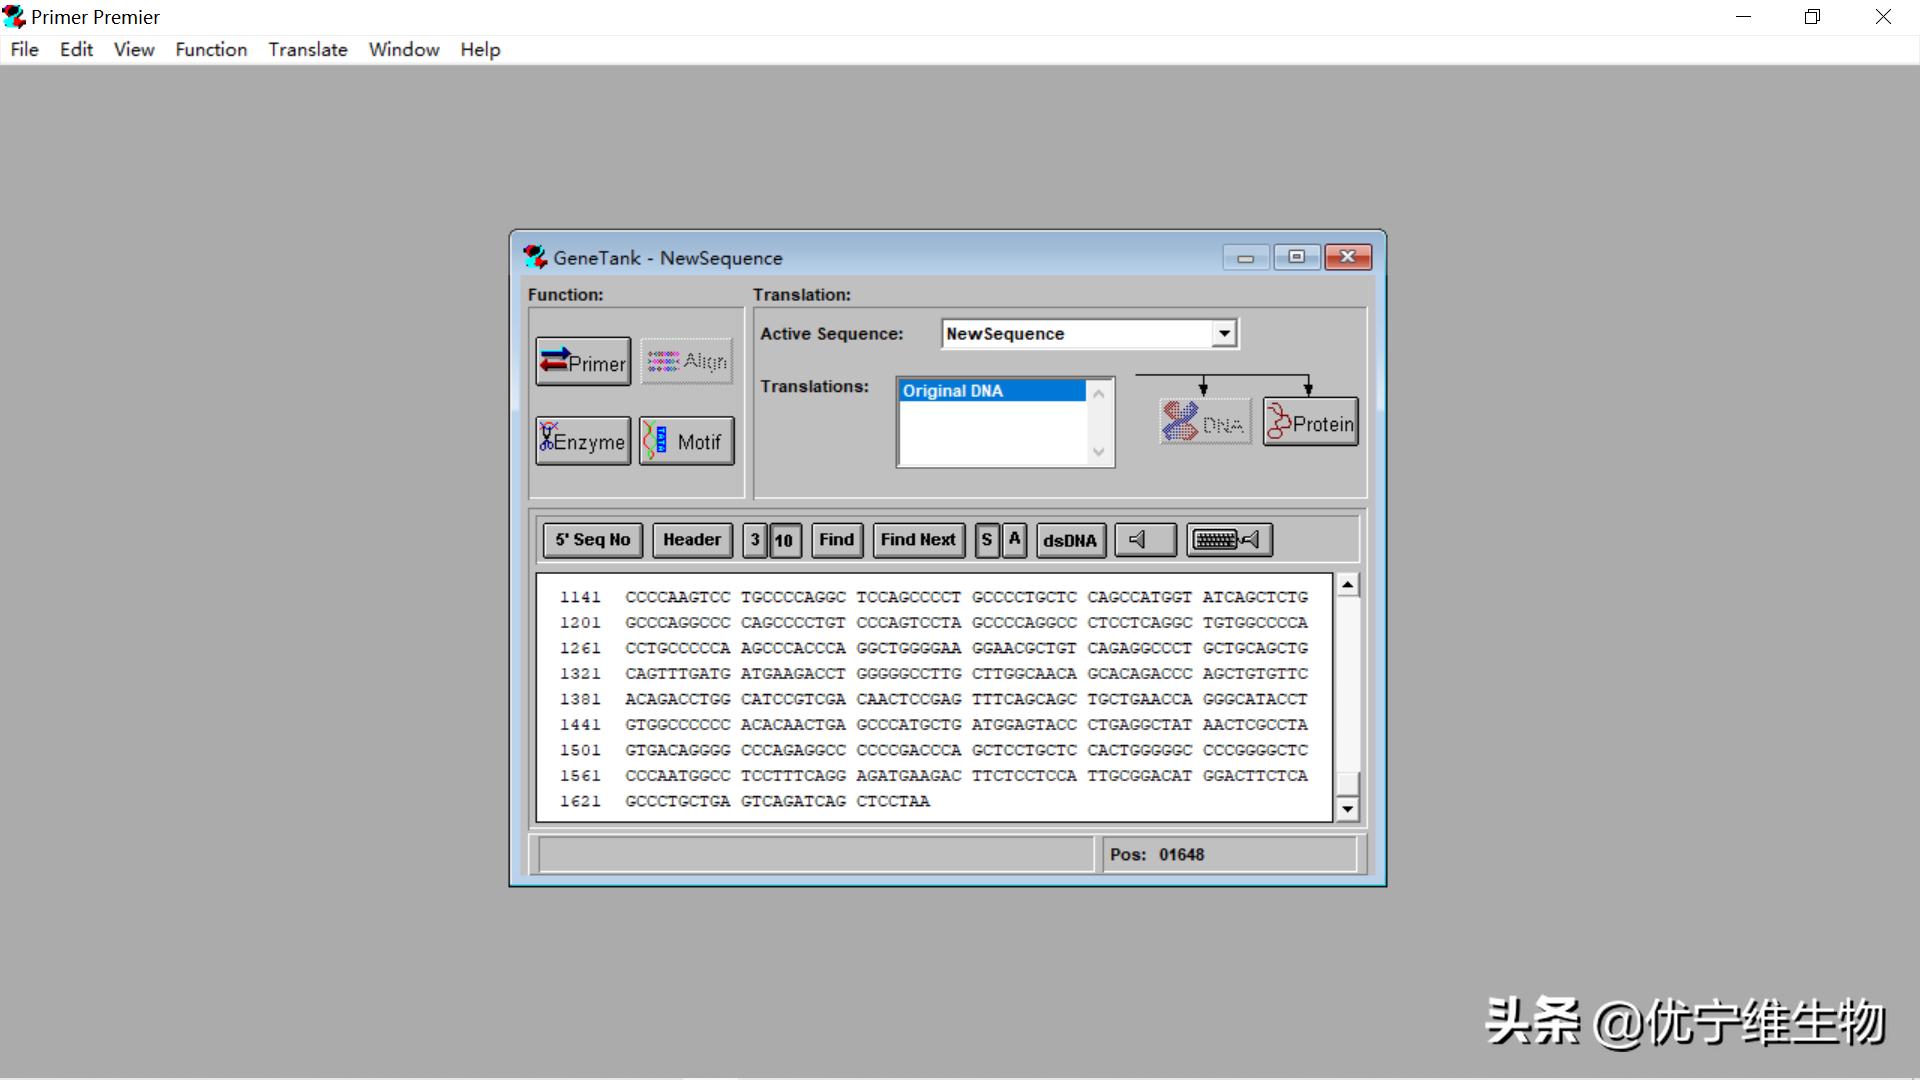Viewport: 1920px width, 1080px height.
Task: Click the Protein translation button
Action: coord(1310,423)
